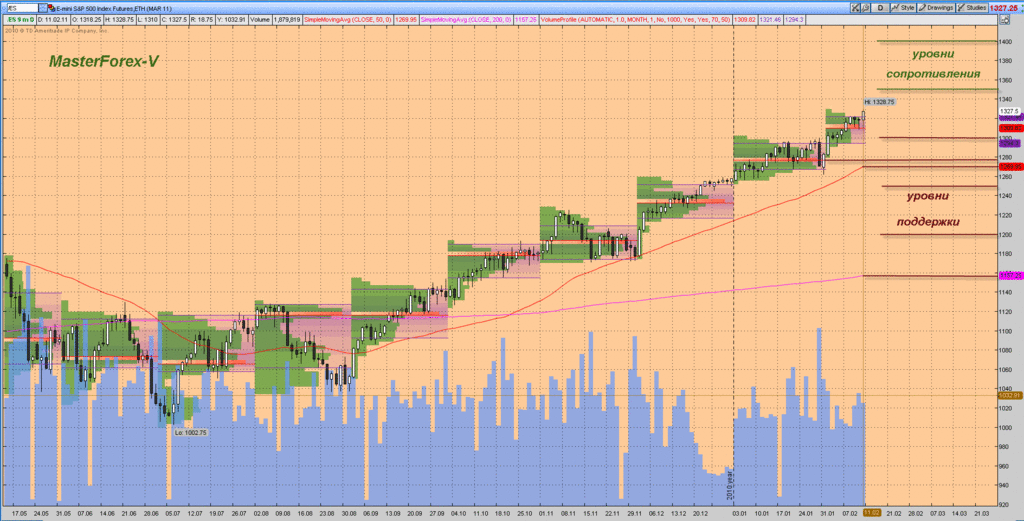This screenshot has width=1024, height=521.
Task: Click the low price L: 1310
Action: pyautogui.click(x=148, y=20)
